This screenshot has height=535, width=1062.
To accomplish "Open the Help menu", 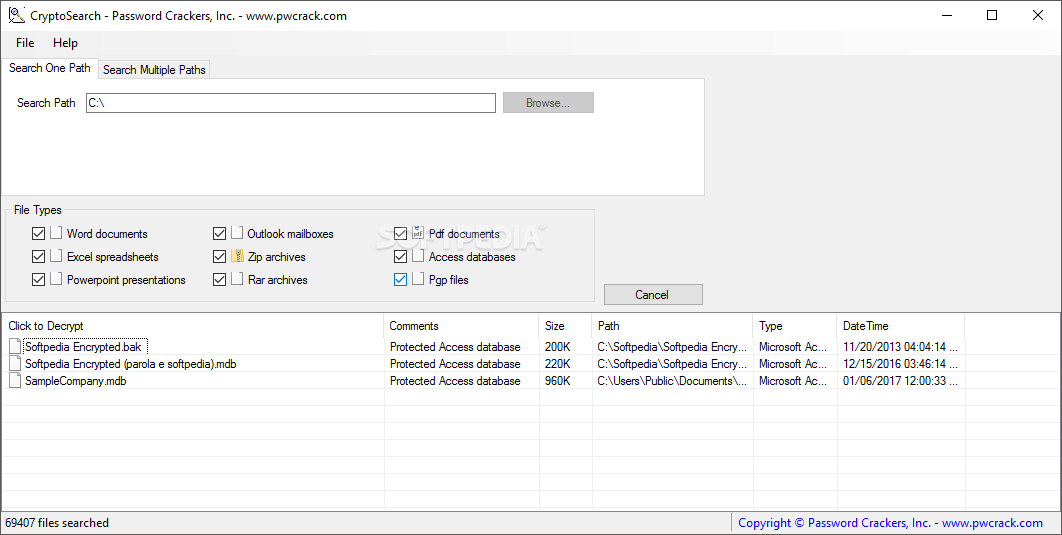I will (65, 43).
